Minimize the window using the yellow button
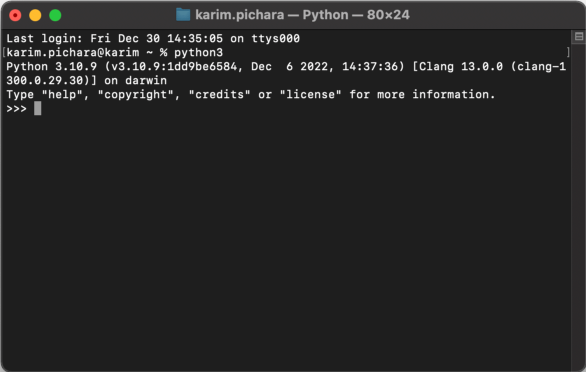The width and height of the screenshot is (586, 372). pos(35,15)
